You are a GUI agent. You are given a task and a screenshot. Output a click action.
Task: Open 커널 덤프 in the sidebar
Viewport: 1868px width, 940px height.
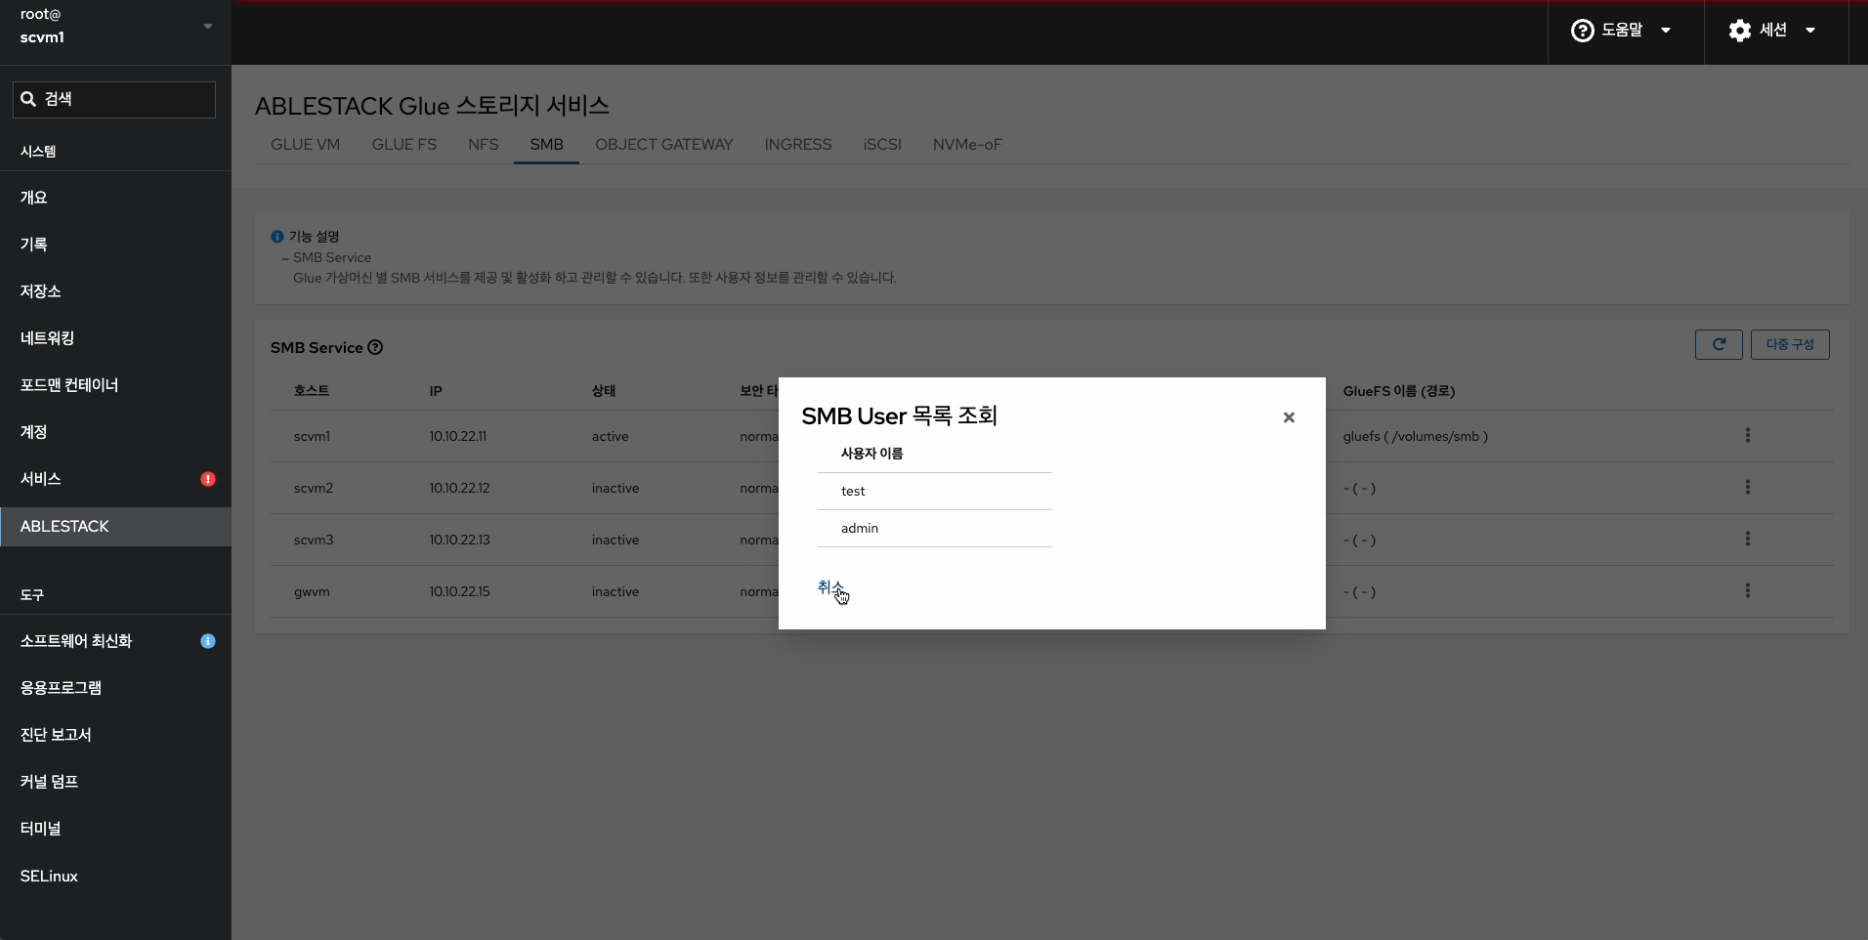click(116, 782)
